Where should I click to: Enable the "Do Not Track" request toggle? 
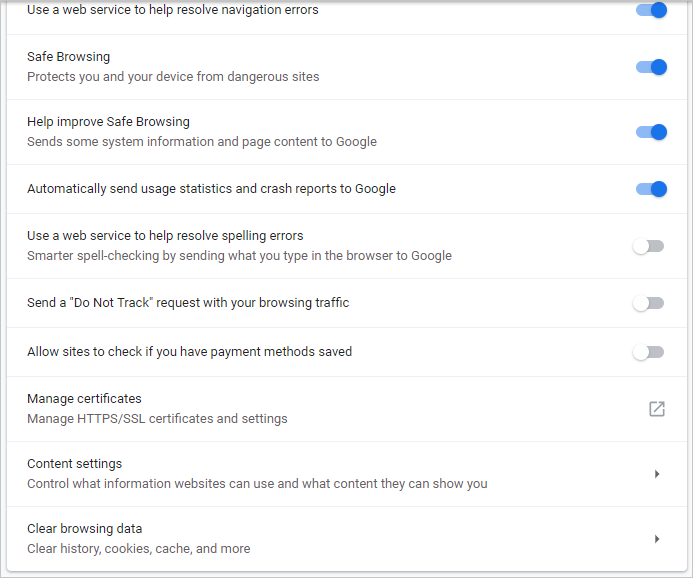click(x=648, y=303)
